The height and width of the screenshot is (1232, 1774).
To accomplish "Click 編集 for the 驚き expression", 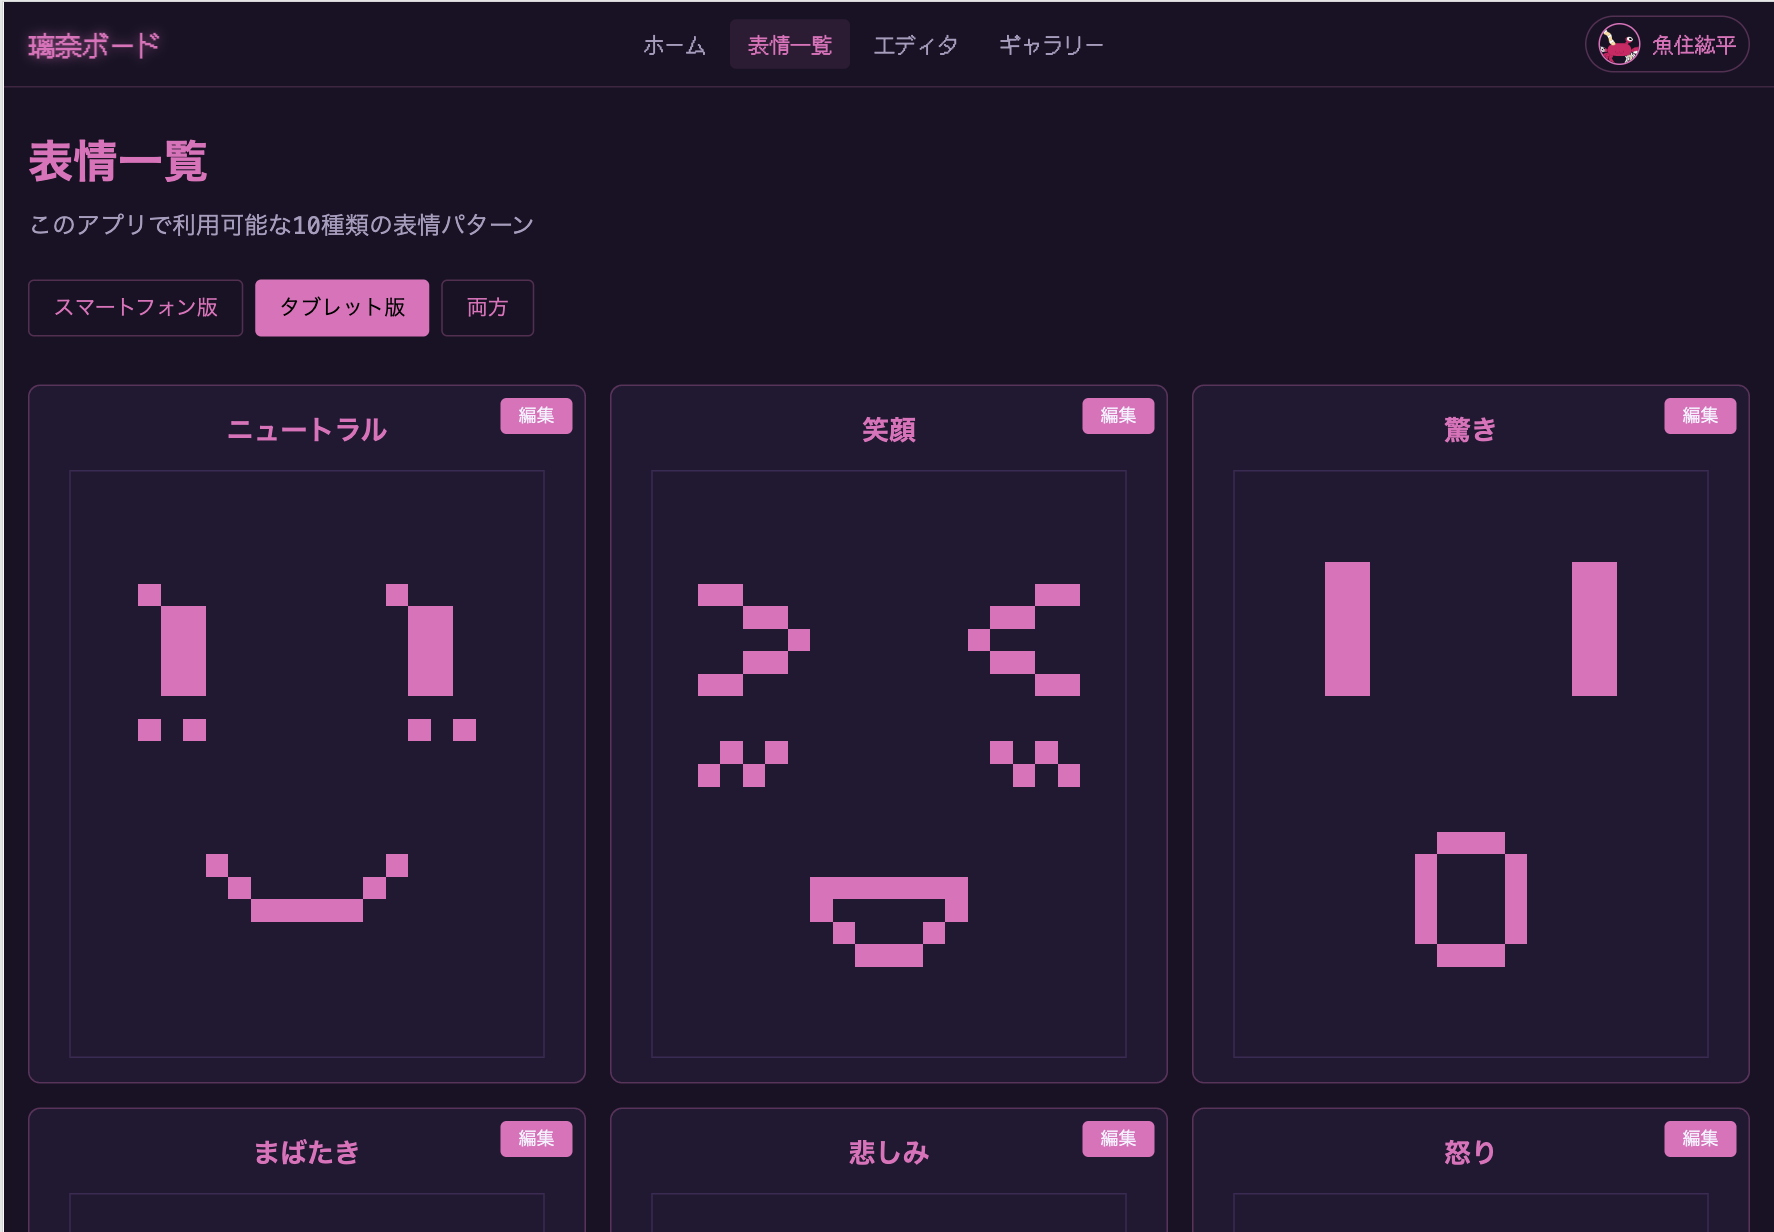I will [1699, 416].
